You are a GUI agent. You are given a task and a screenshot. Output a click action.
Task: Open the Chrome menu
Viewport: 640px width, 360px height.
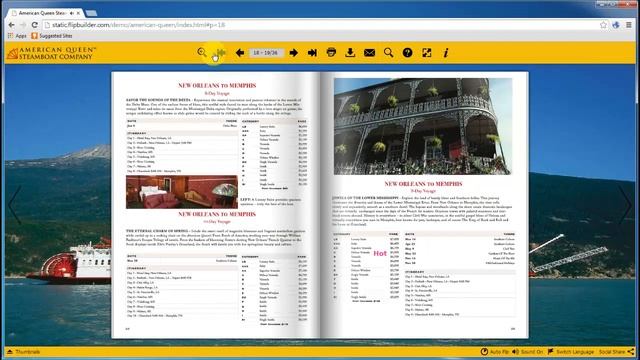(x=629, y=25)
